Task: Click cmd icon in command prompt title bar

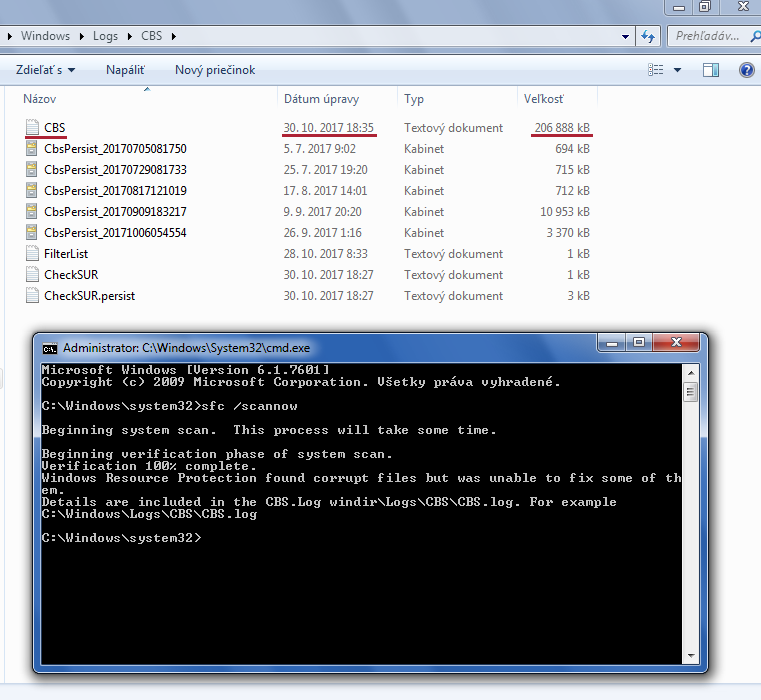Action: [49, 348]
